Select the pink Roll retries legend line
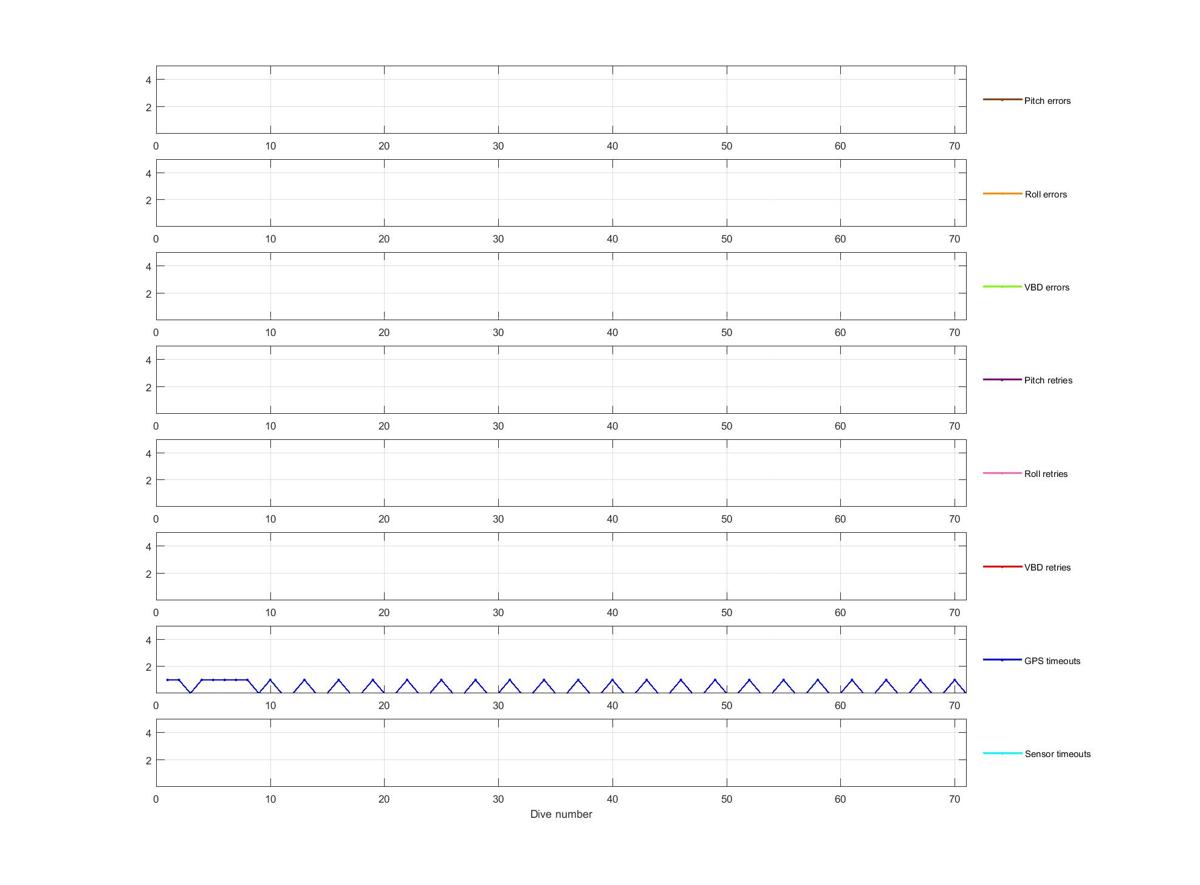The height and width of the screenshot is (885, 1200). tap(1002, 473)
